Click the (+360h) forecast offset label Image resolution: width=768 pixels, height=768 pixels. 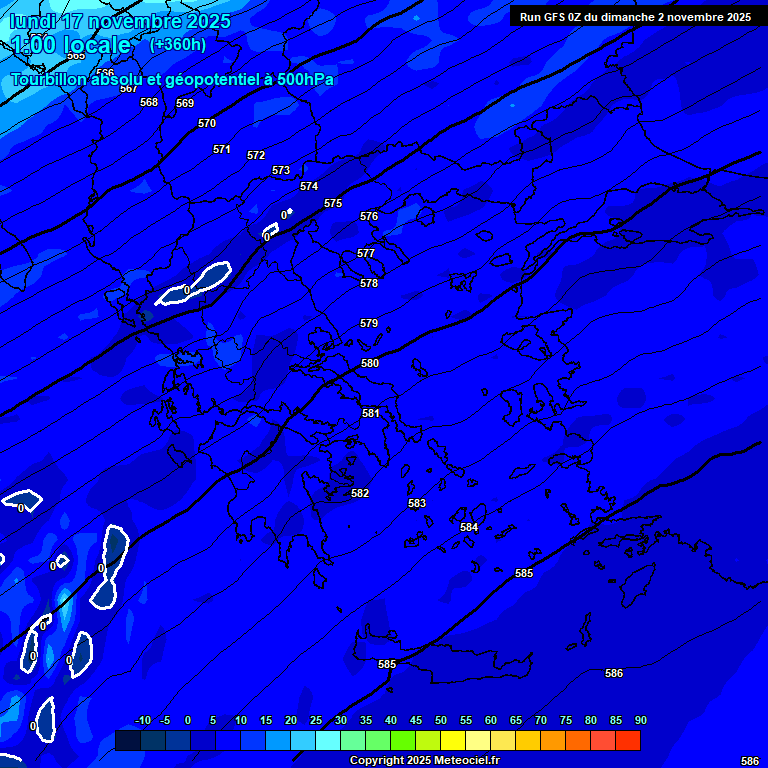178,44
